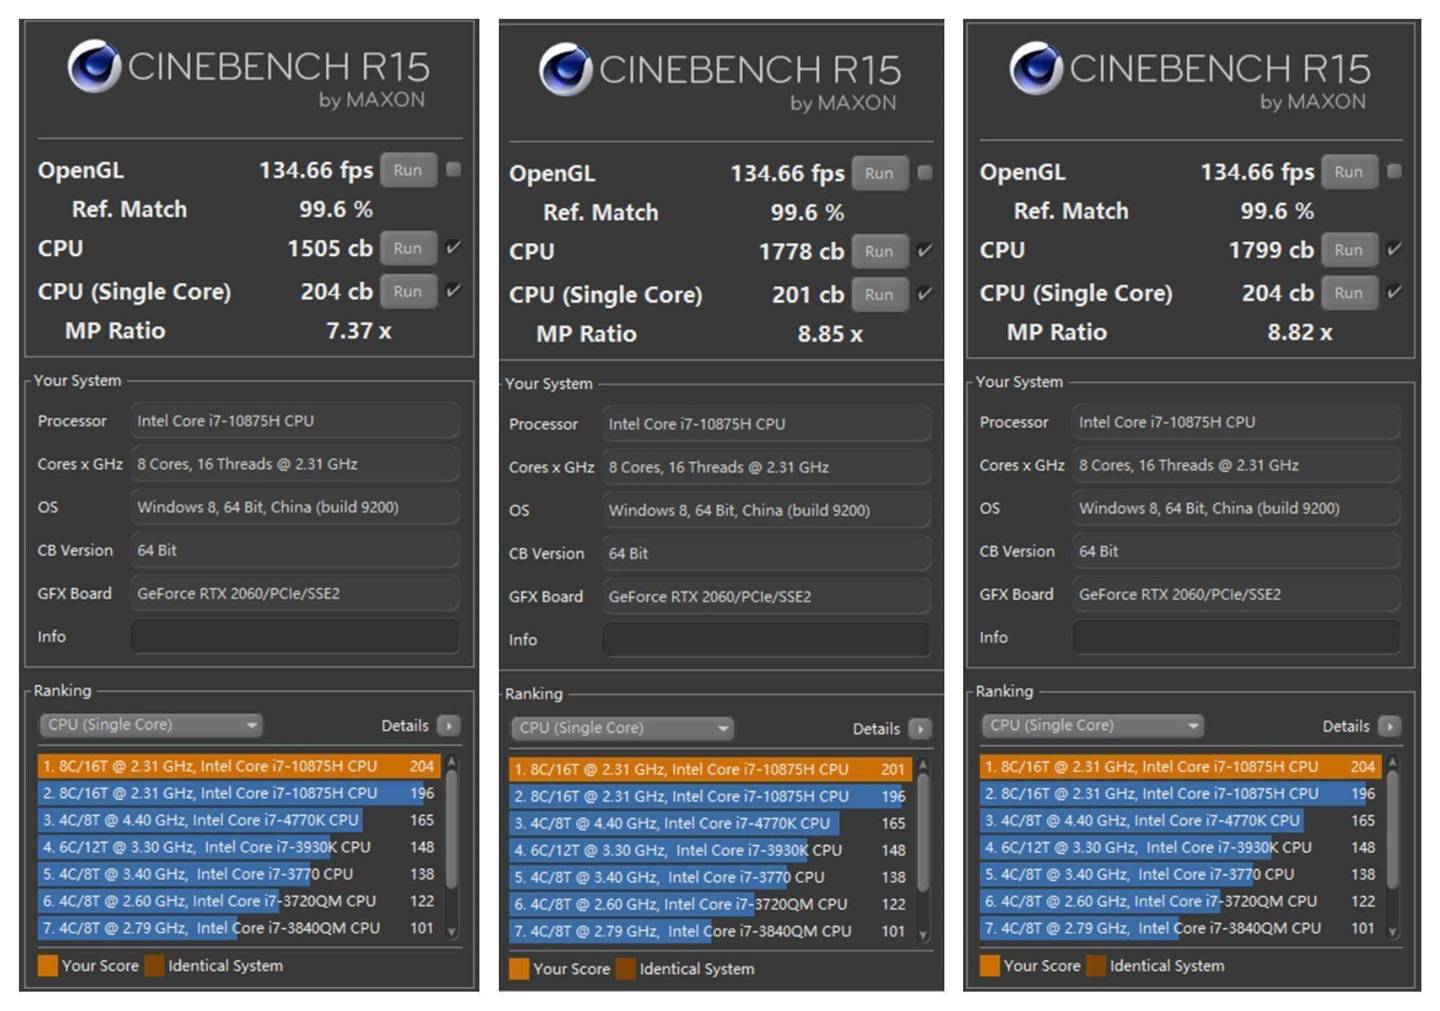Screen dimensions: 1440x1011
Task: Click the ranking scrollbar thumb in the middle window
Action: click(x=923, y=832)
